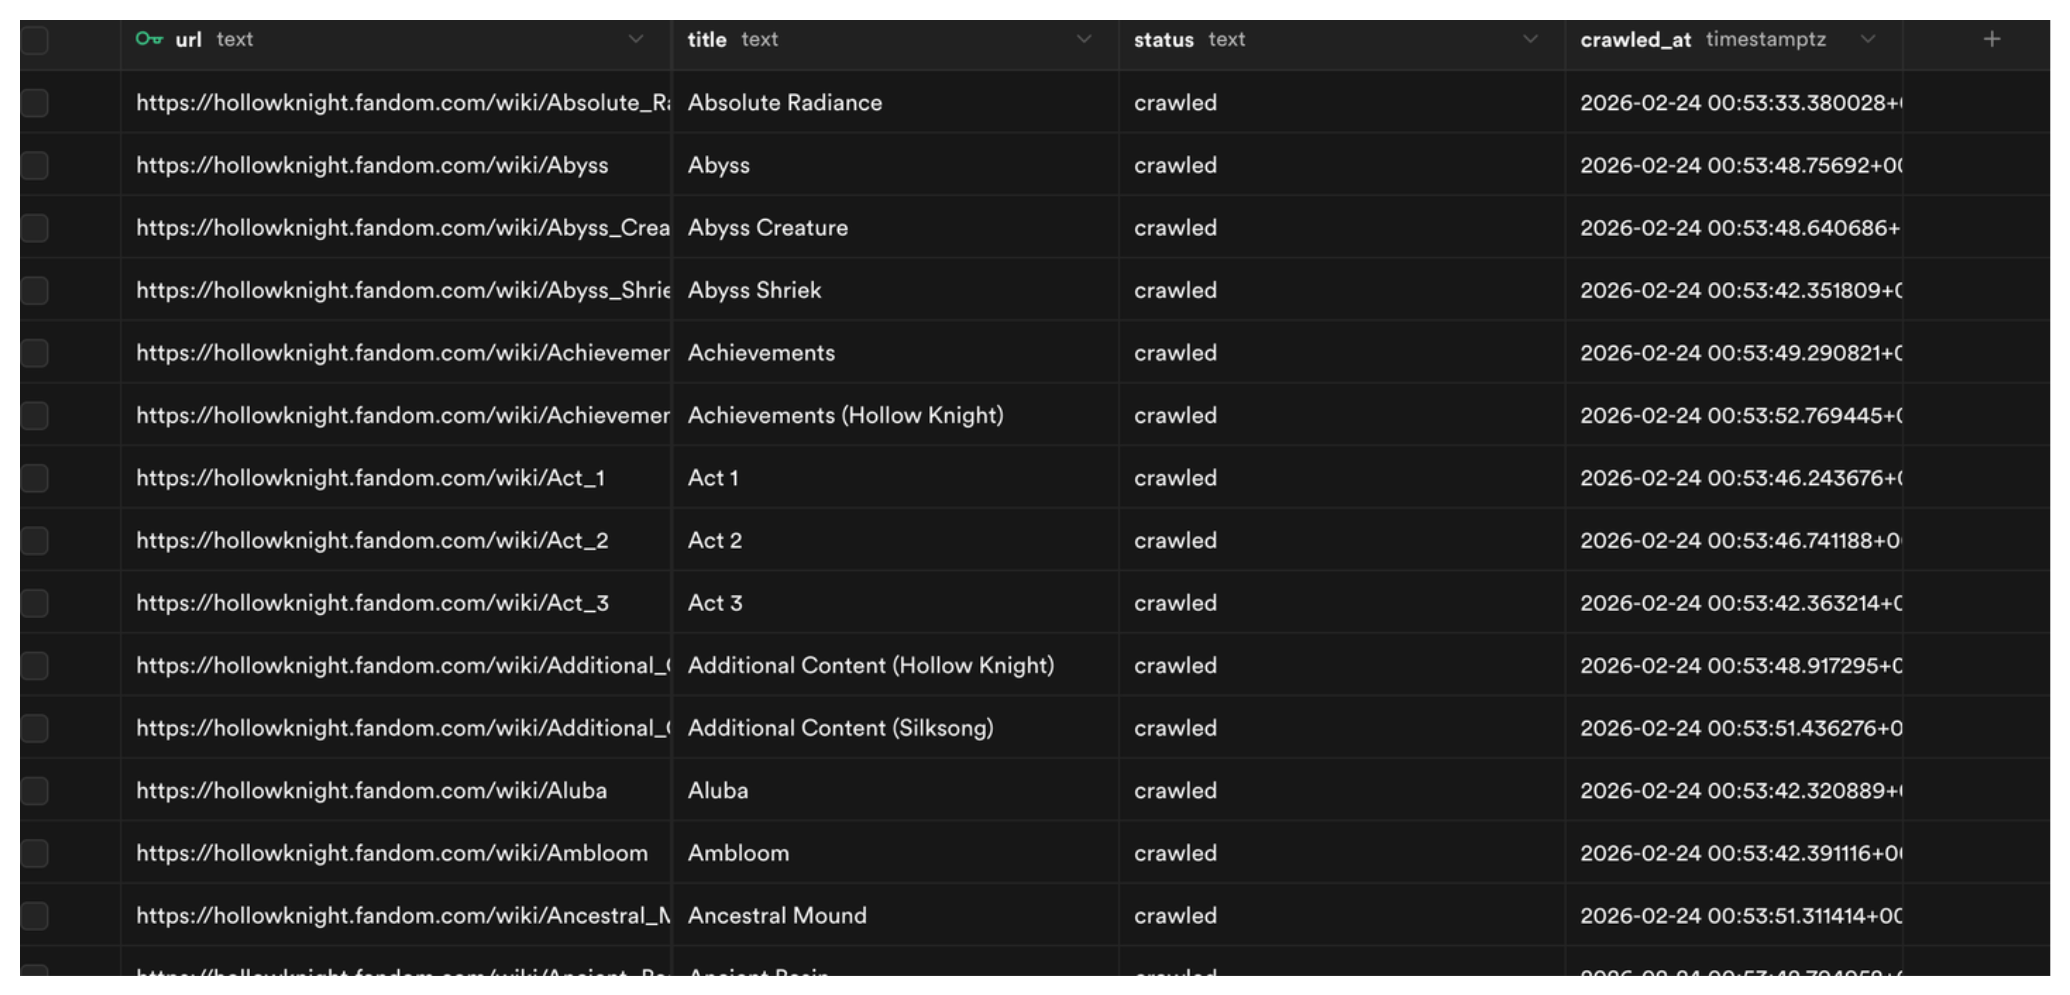The height and width of the screenshot is (995, 2070).
Task: Click the status cell for Ancestral Mound
Action: (1175, 916)
